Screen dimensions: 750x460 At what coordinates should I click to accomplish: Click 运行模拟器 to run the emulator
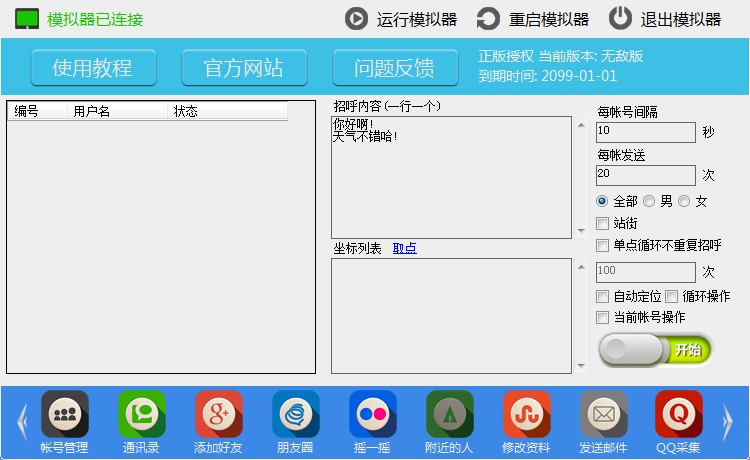click(x=401, y=19)
